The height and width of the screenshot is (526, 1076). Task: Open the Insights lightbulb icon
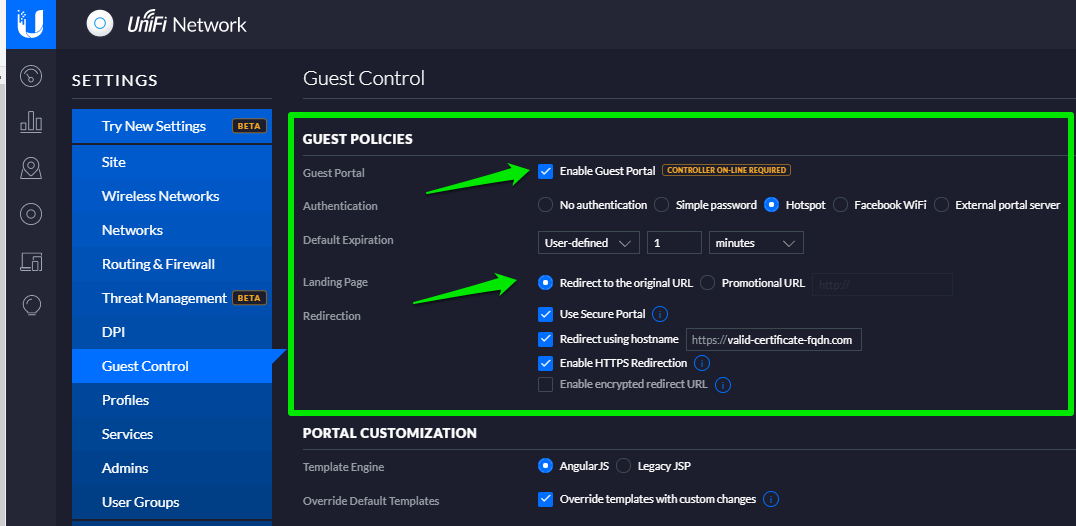coord(31,305)
